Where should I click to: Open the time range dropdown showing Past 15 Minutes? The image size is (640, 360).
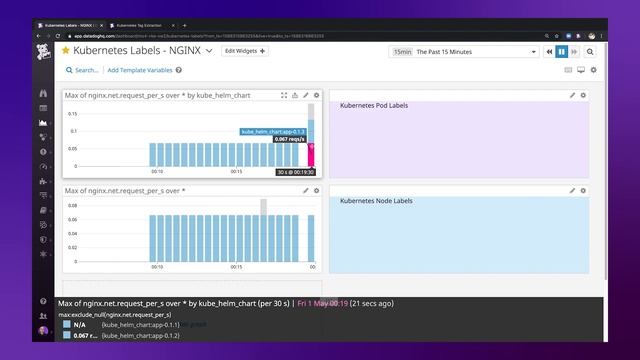(x=464, y=52)
